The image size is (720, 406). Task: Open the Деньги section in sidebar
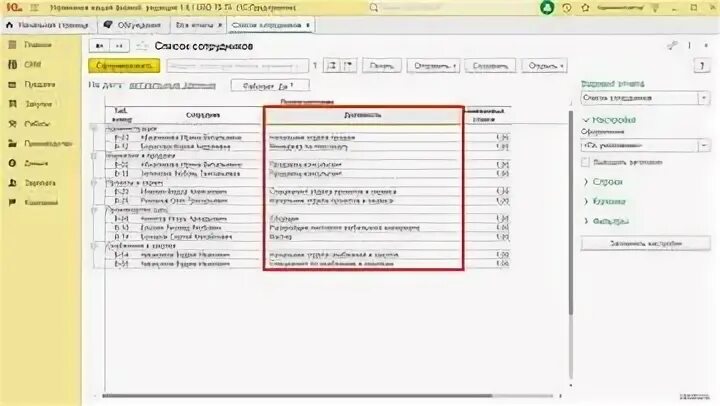[x=28, y=163]
